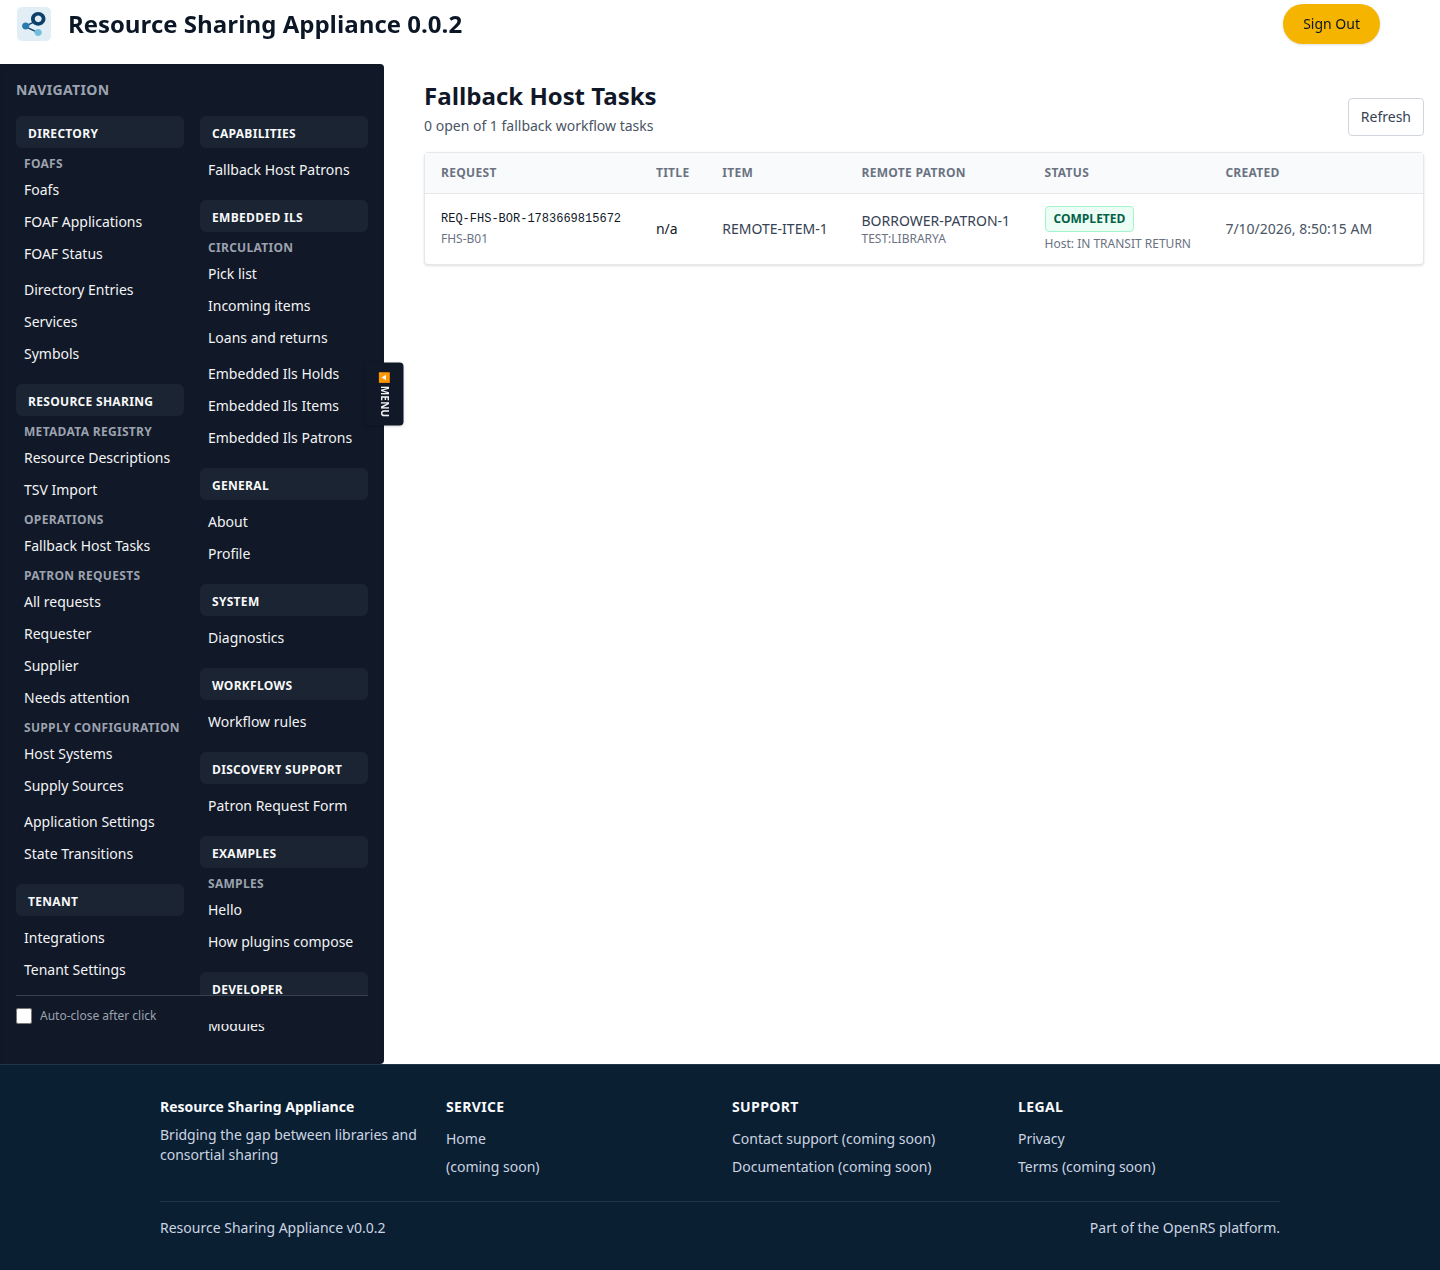1440x1270 pixels.
Task: Open Patron Request Form
Action: tap(277, 806)
